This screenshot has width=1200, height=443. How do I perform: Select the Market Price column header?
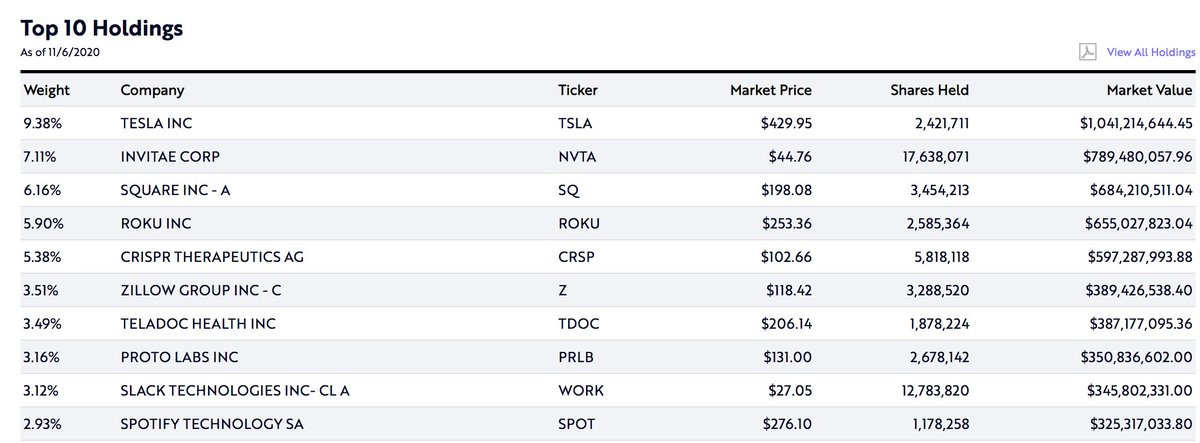pyautogui.click(x=771, y=90)
